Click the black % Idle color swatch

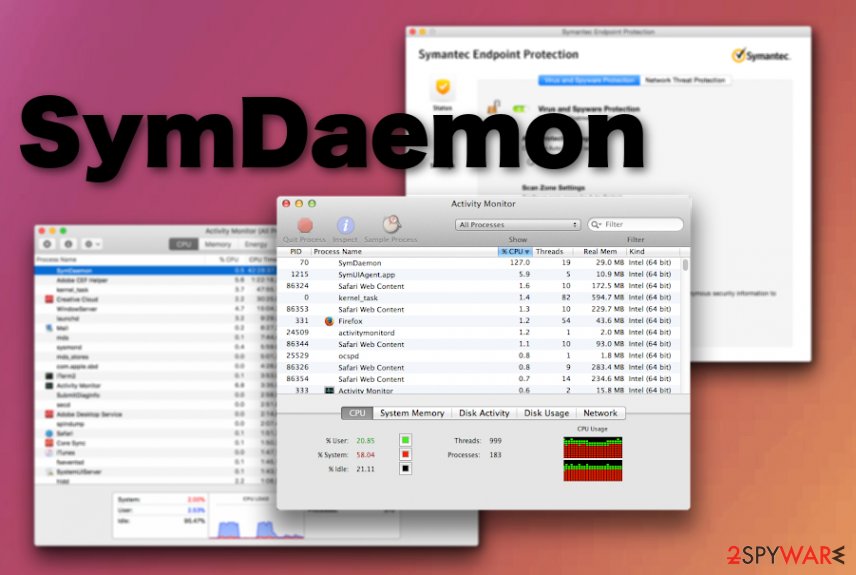pos(405,469)
